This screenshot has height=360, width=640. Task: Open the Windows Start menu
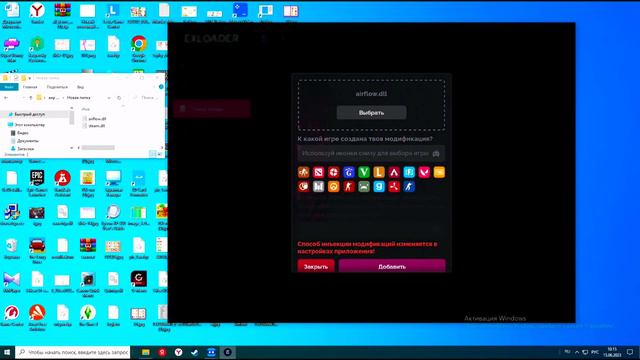[7, 352]
